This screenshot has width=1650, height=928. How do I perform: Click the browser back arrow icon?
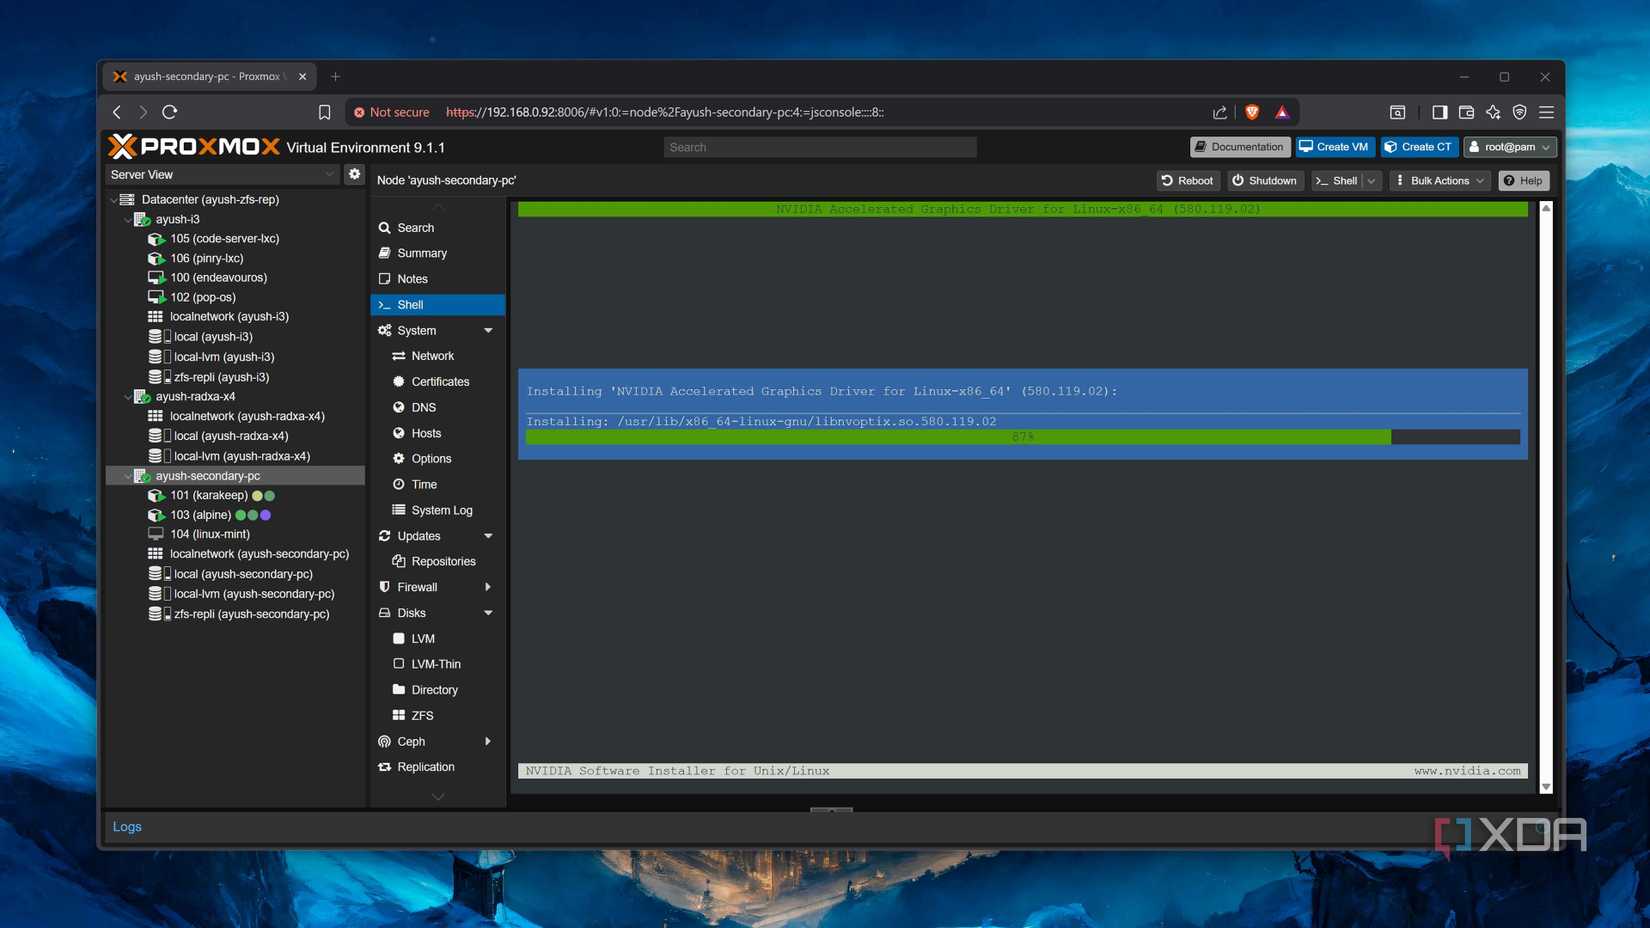coord(117,112)
